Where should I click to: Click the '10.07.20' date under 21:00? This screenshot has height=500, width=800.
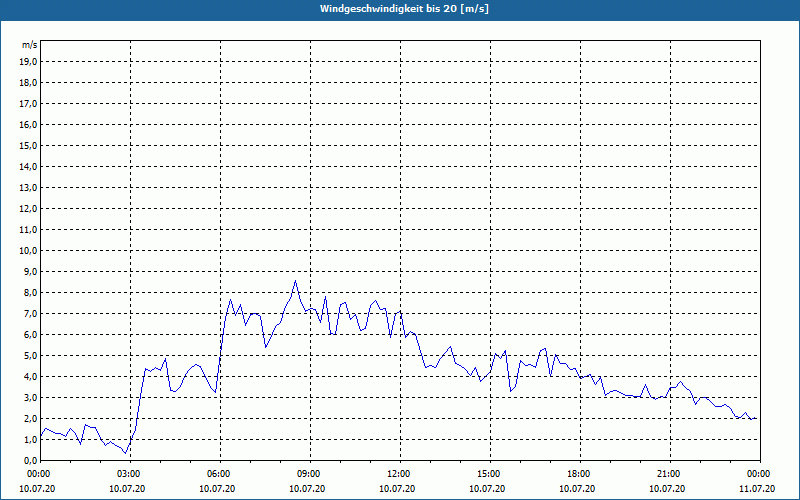(667, 489)
